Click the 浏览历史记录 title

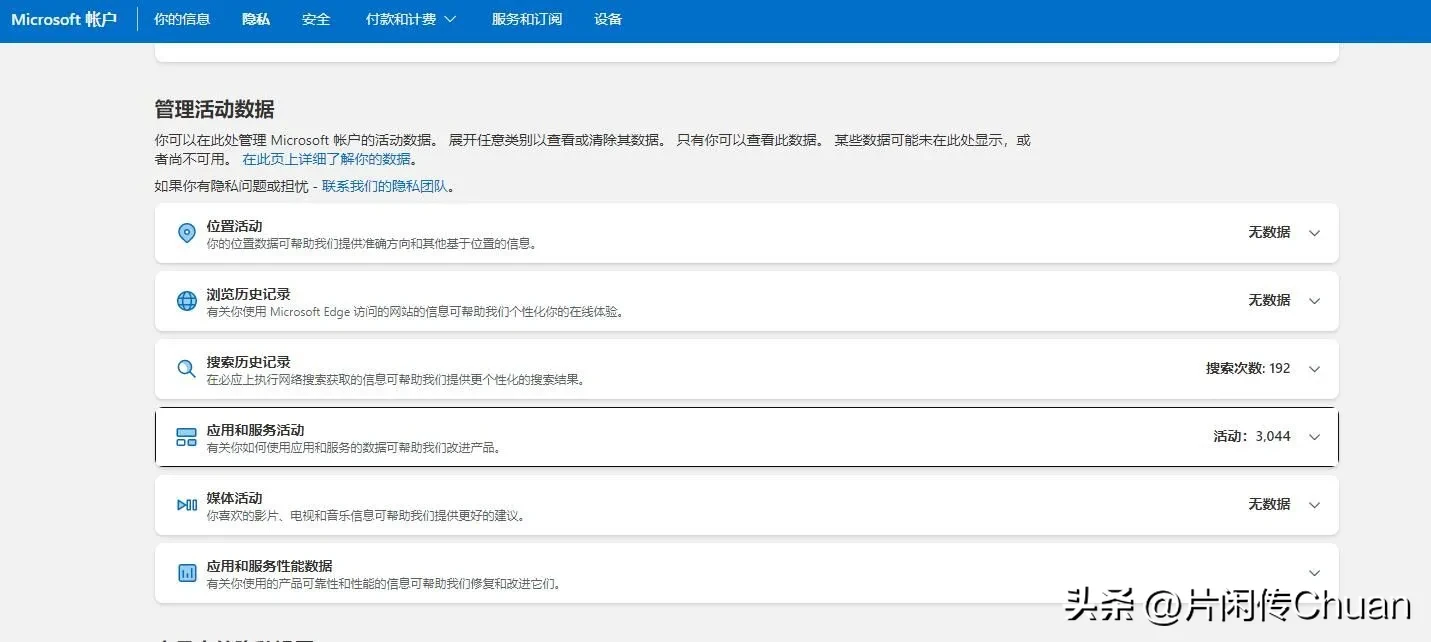pos(249,294)
